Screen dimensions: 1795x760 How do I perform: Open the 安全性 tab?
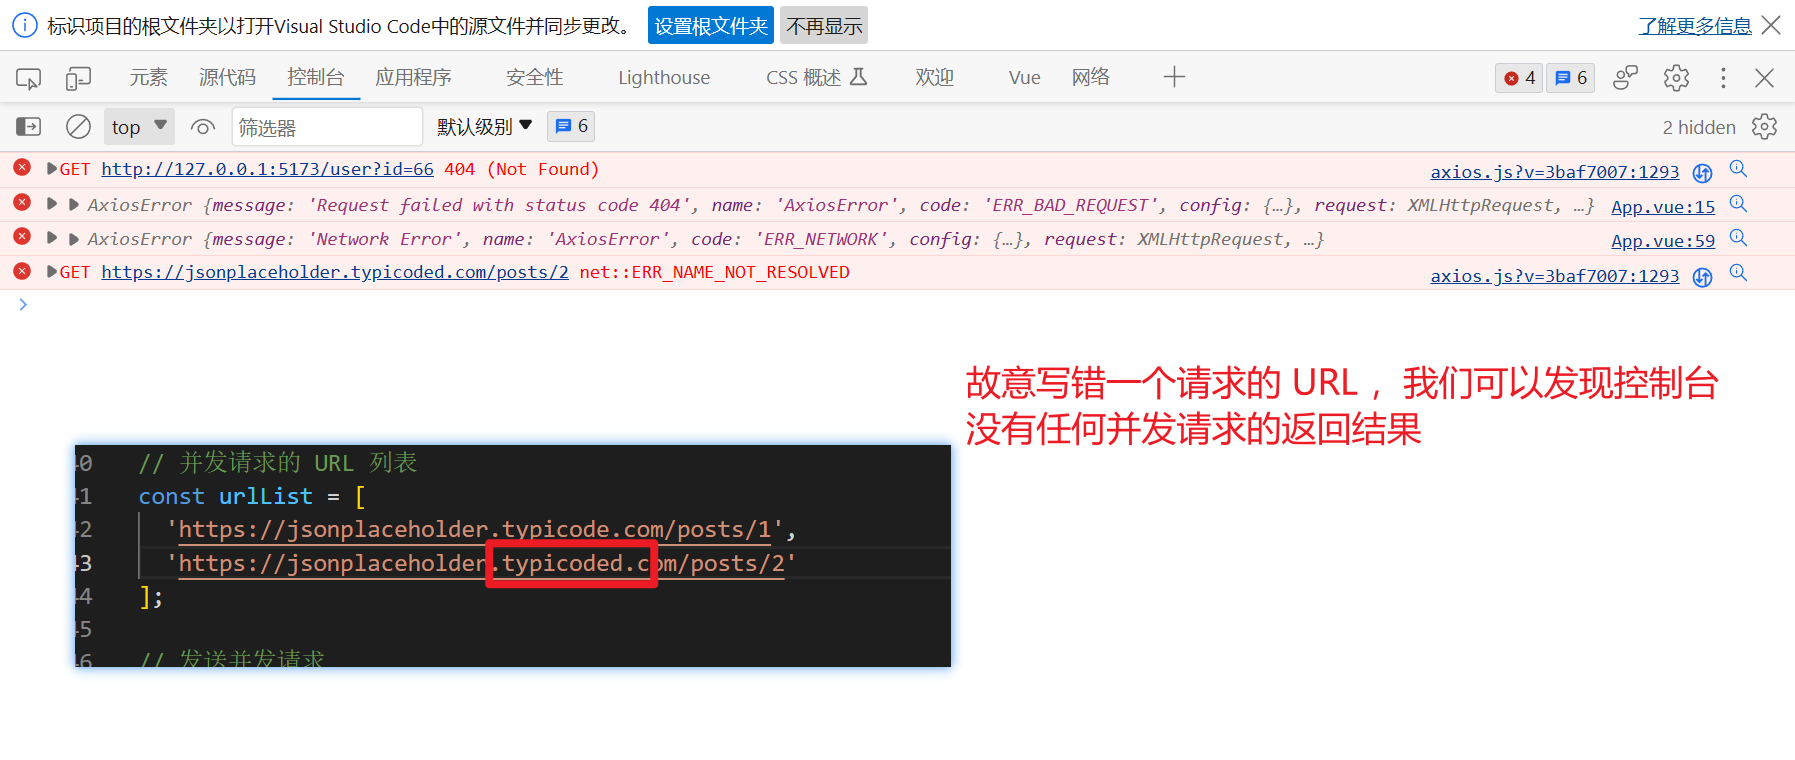[535, 78]
